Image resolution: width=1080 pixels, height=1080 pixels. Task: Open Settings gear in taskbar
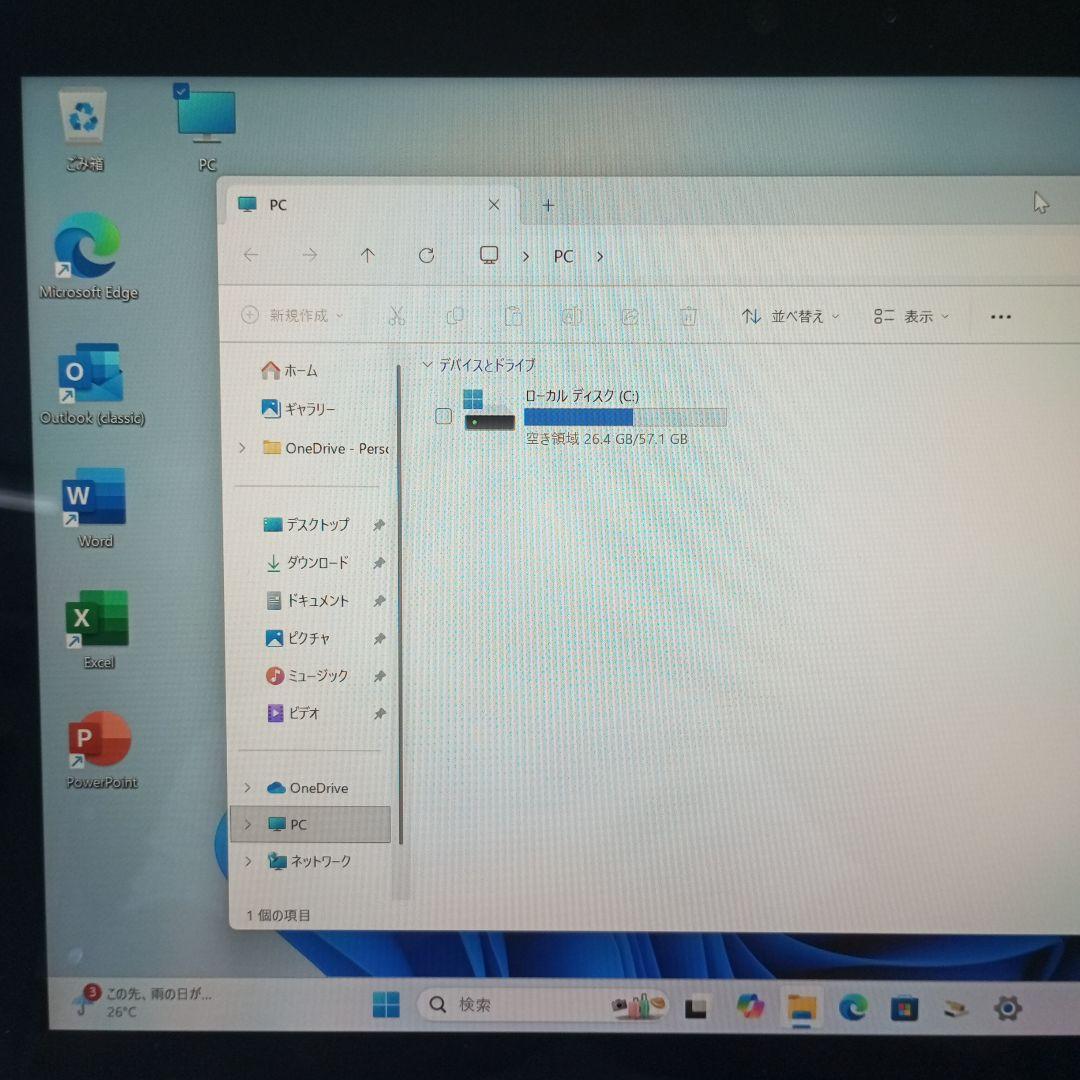click(x=1007, y=1007)
